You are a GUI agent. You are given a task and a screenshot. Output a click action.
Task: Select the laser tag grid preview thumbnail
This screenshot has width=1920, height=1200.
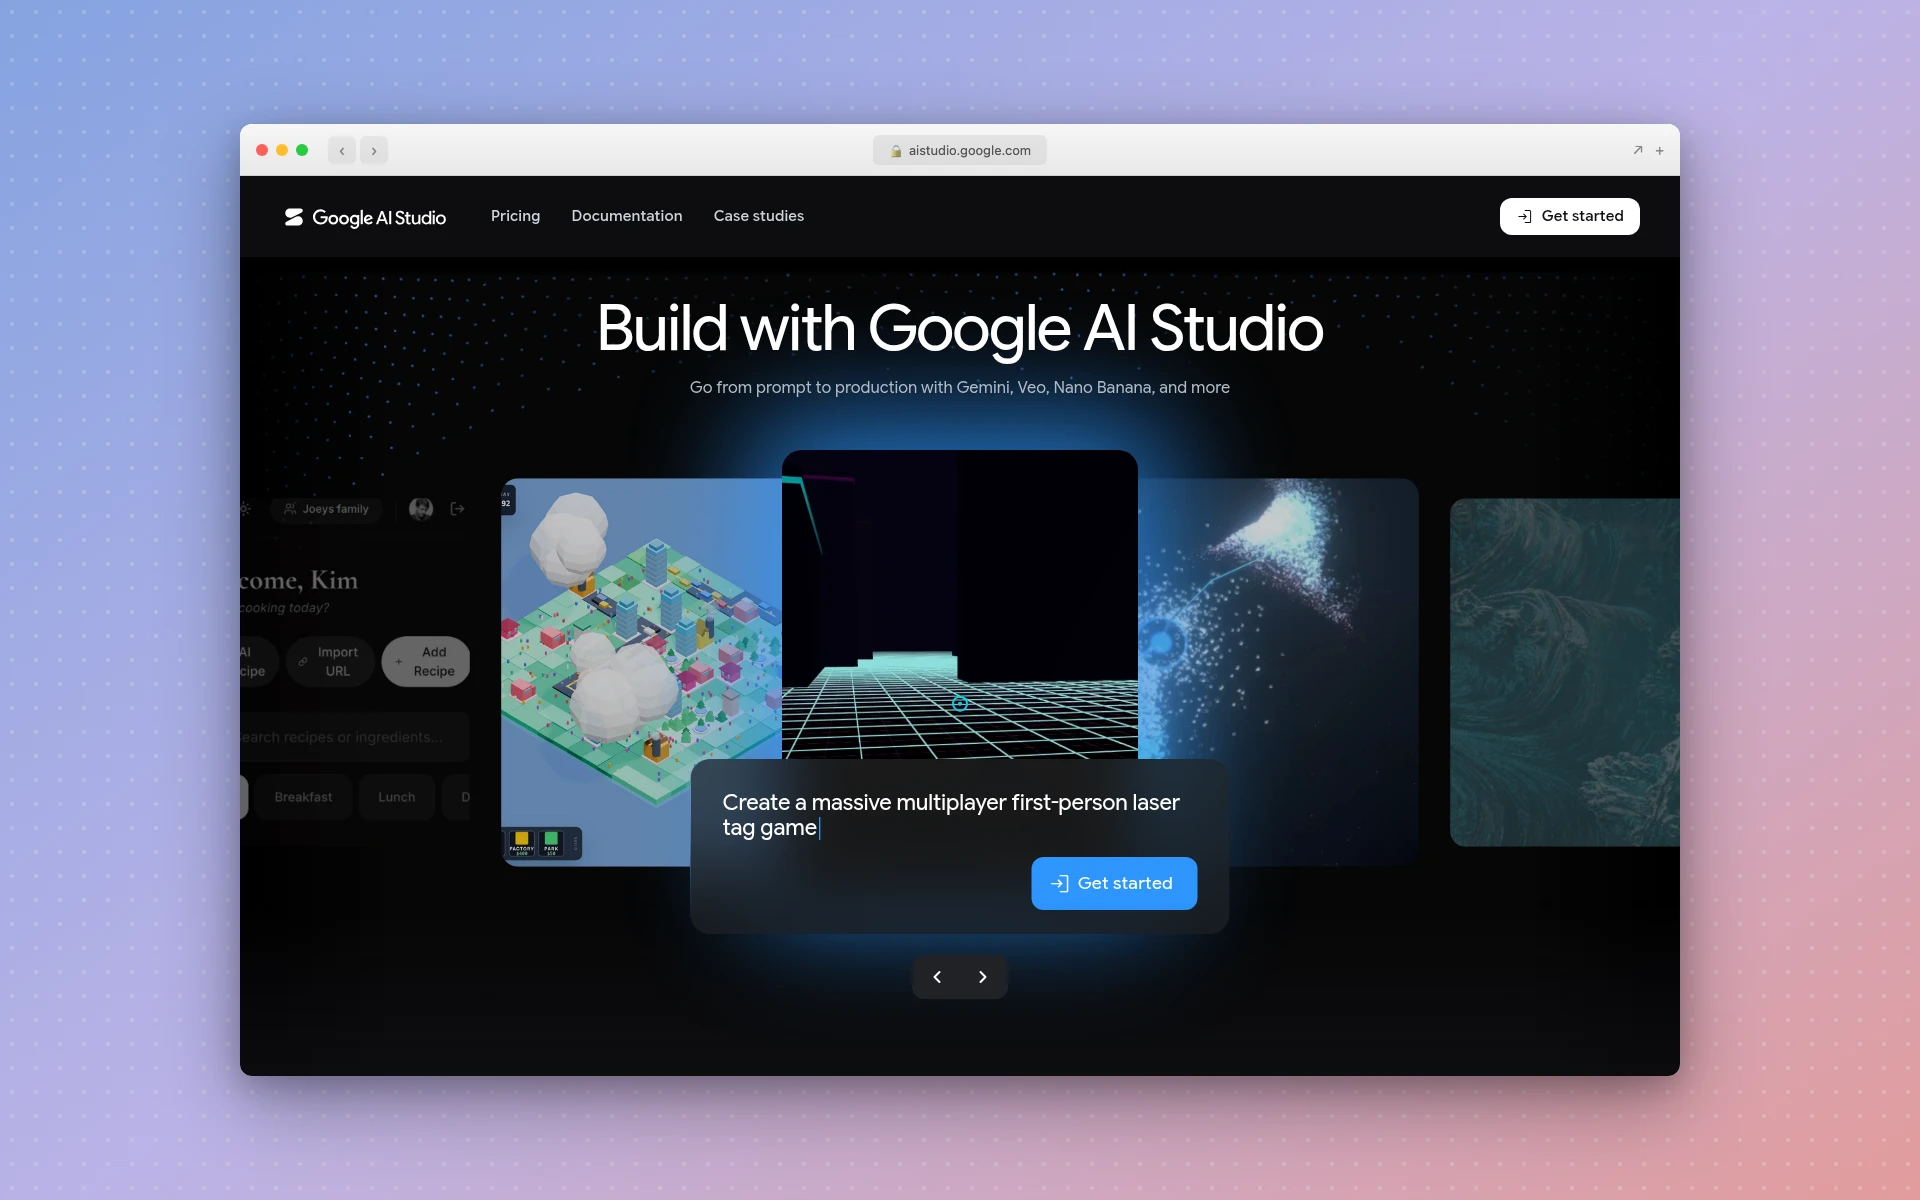(x=960, y=604)
